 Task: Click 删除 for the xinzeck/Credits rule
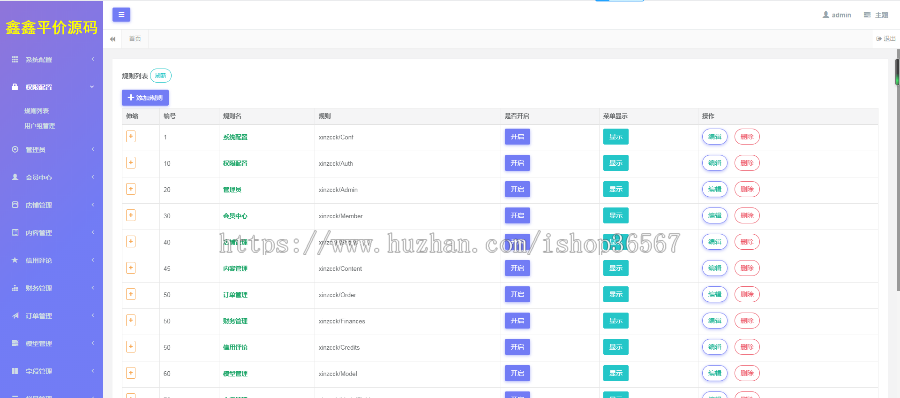[x=747, y=347]
